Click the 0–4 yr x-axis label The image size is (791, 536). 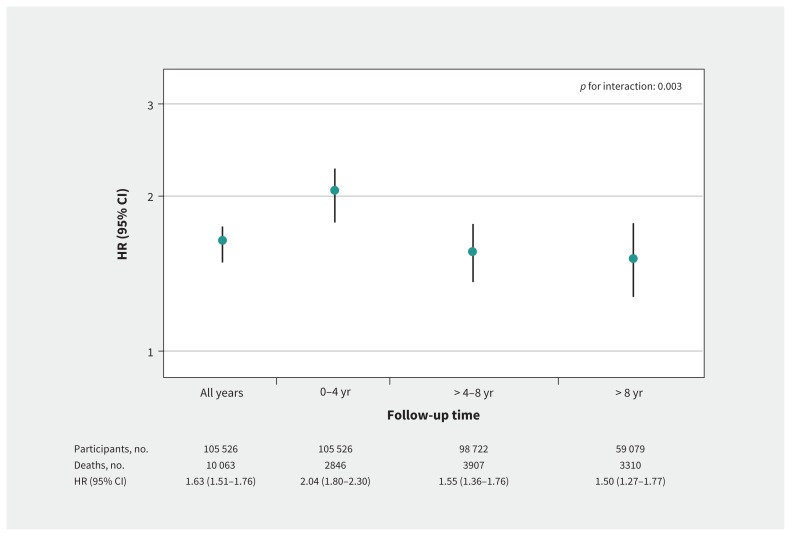(x=335, y=392)
